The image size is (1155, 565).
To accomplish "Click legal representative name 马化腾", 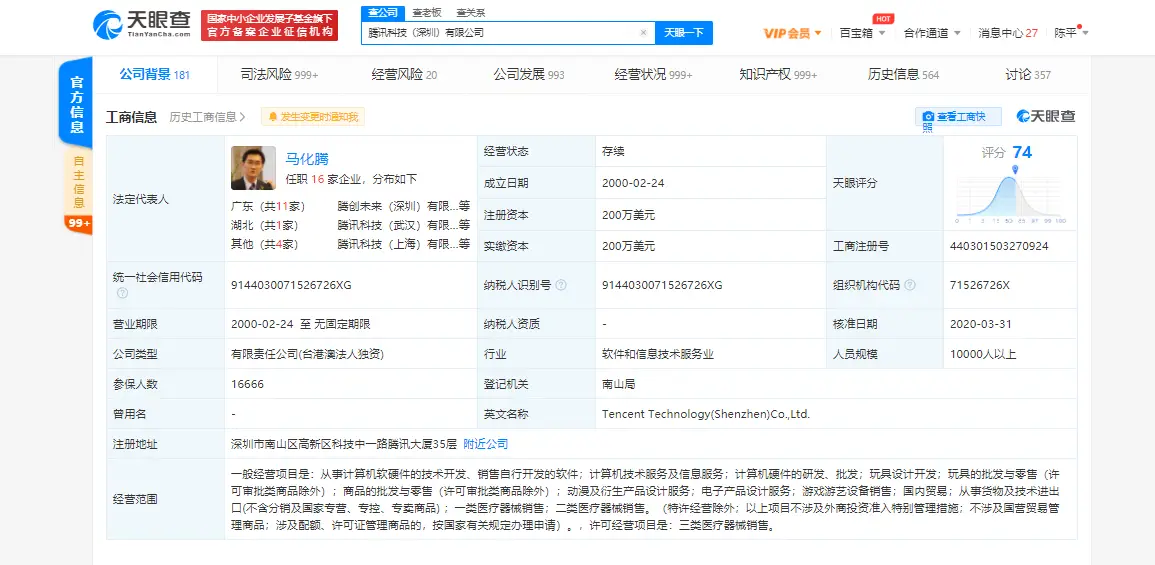I will [x=307, y=158].
